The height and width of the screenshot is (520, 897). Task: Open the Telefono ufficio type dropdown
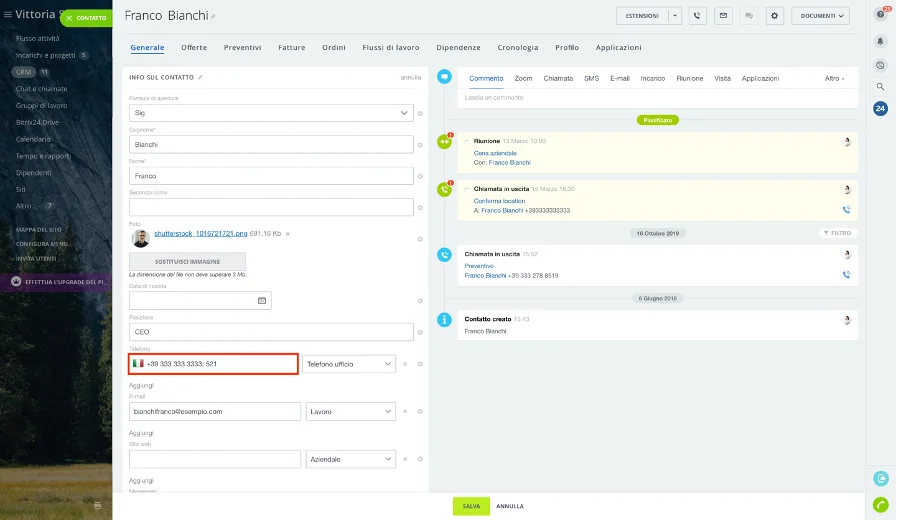click(x=349, y=364)
